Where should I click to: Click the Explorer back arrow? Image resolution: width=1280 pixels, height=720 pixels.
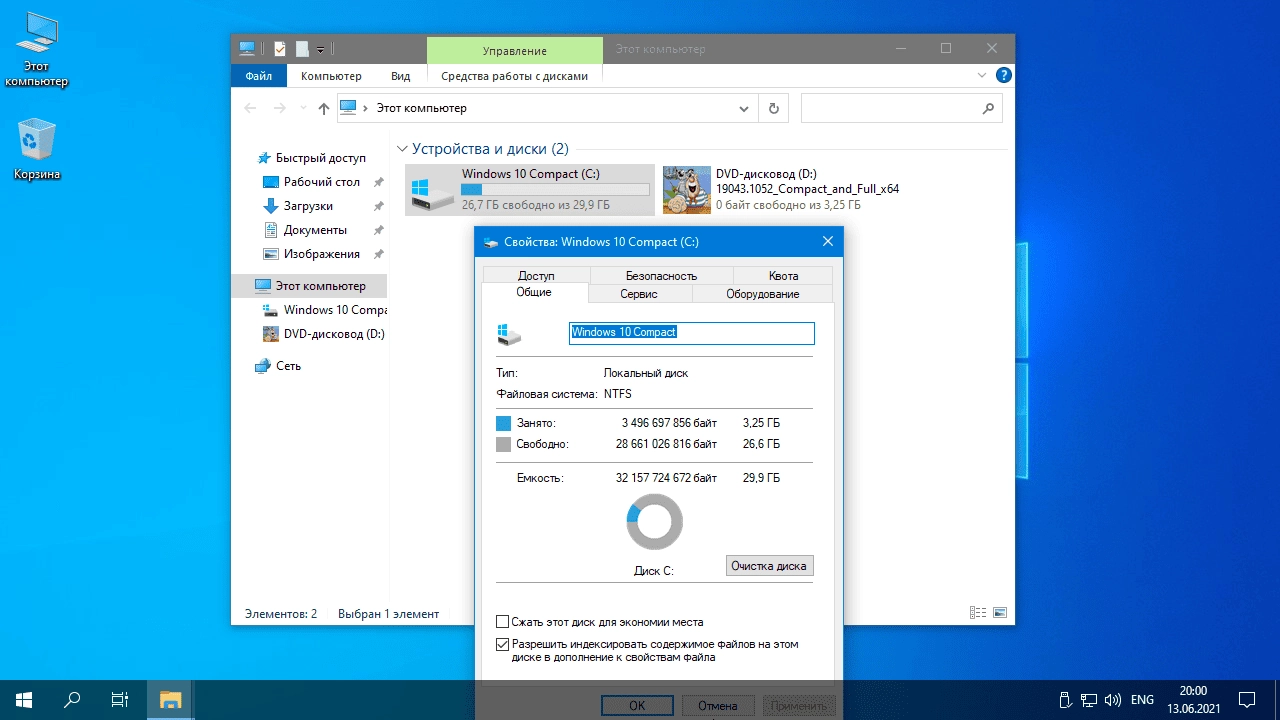tap(250, 108)
